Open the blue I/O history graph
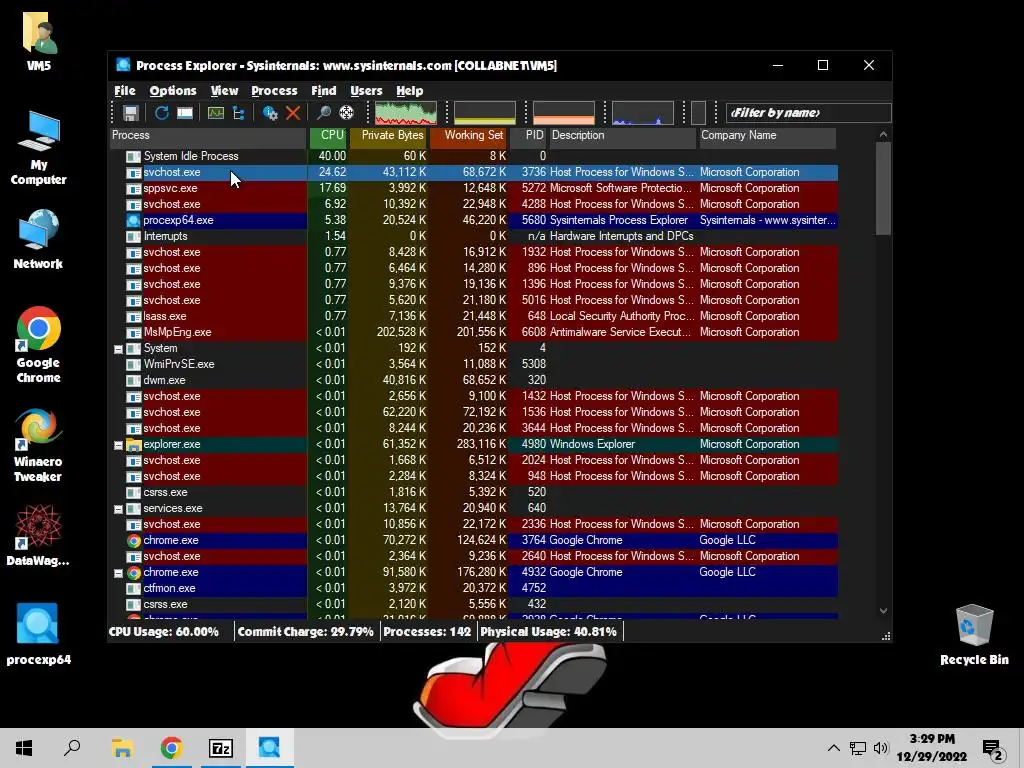The height and width of the screenshot is (768, 1024). coord(643,113)
